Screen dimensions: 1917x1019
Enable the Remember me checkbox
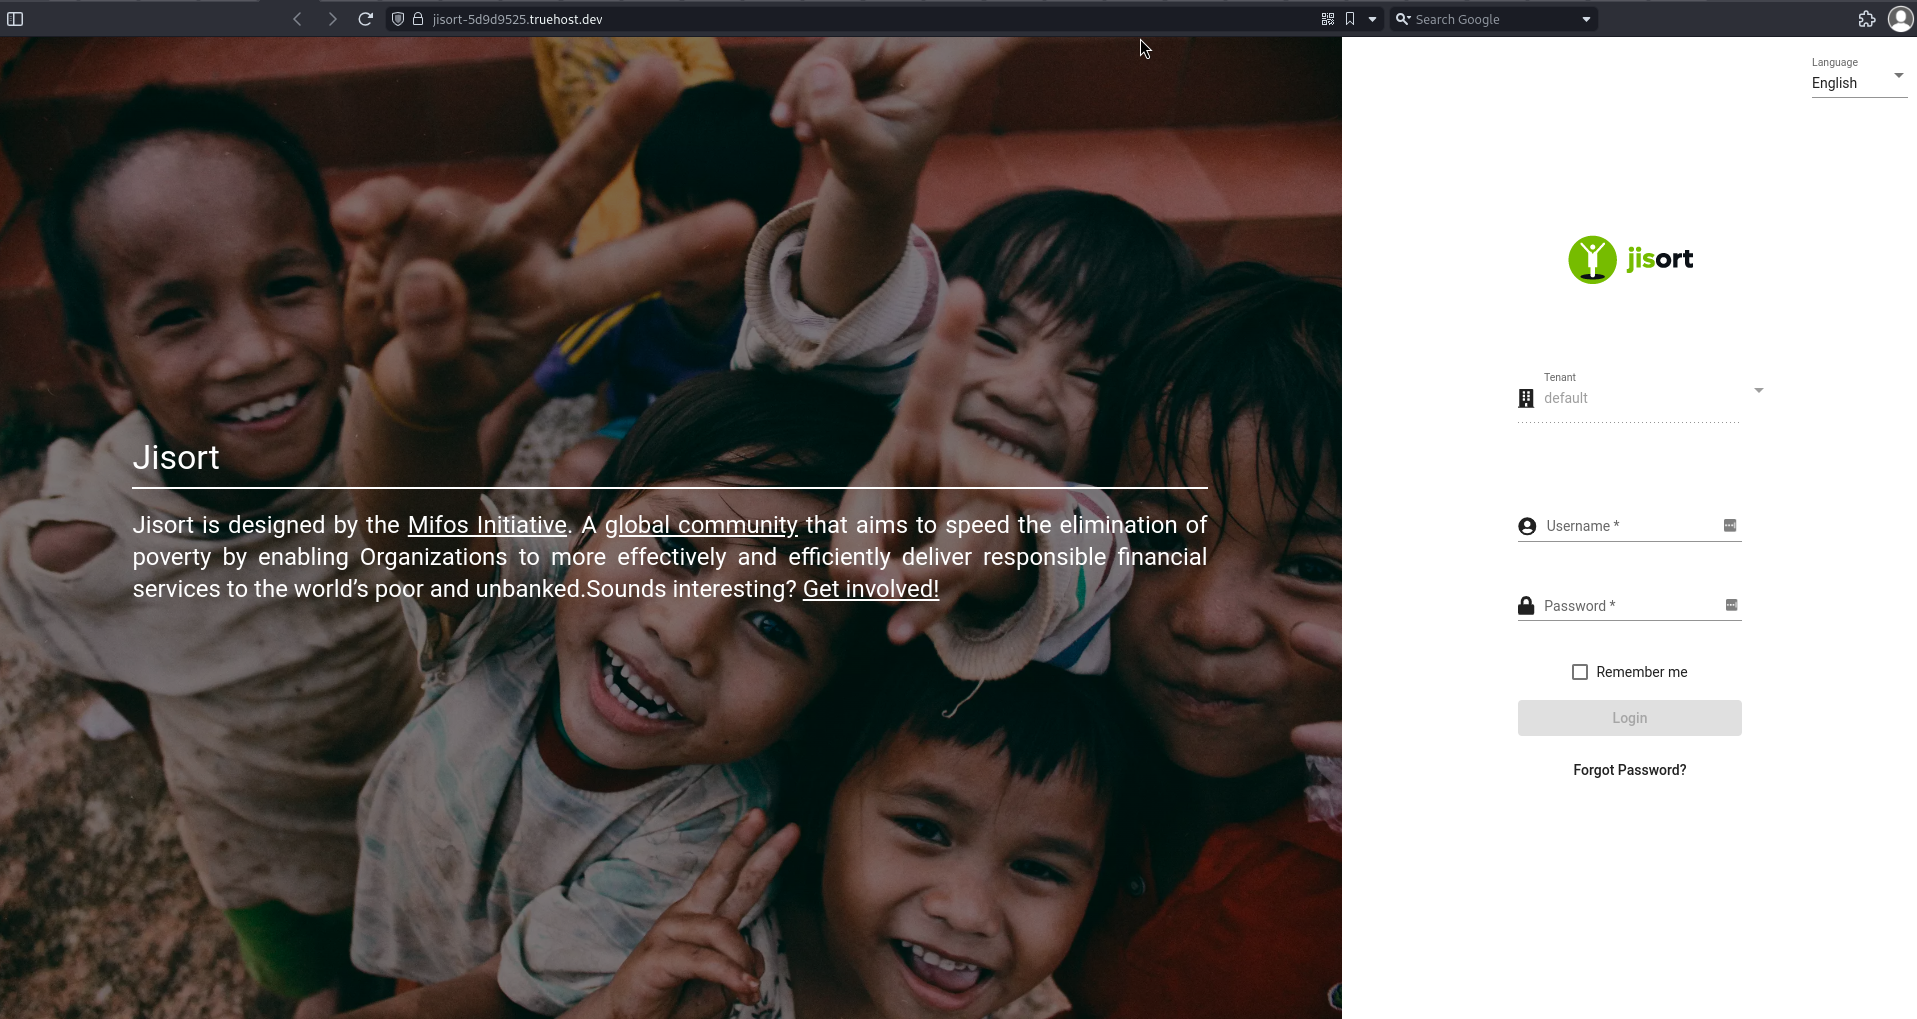1580,671
